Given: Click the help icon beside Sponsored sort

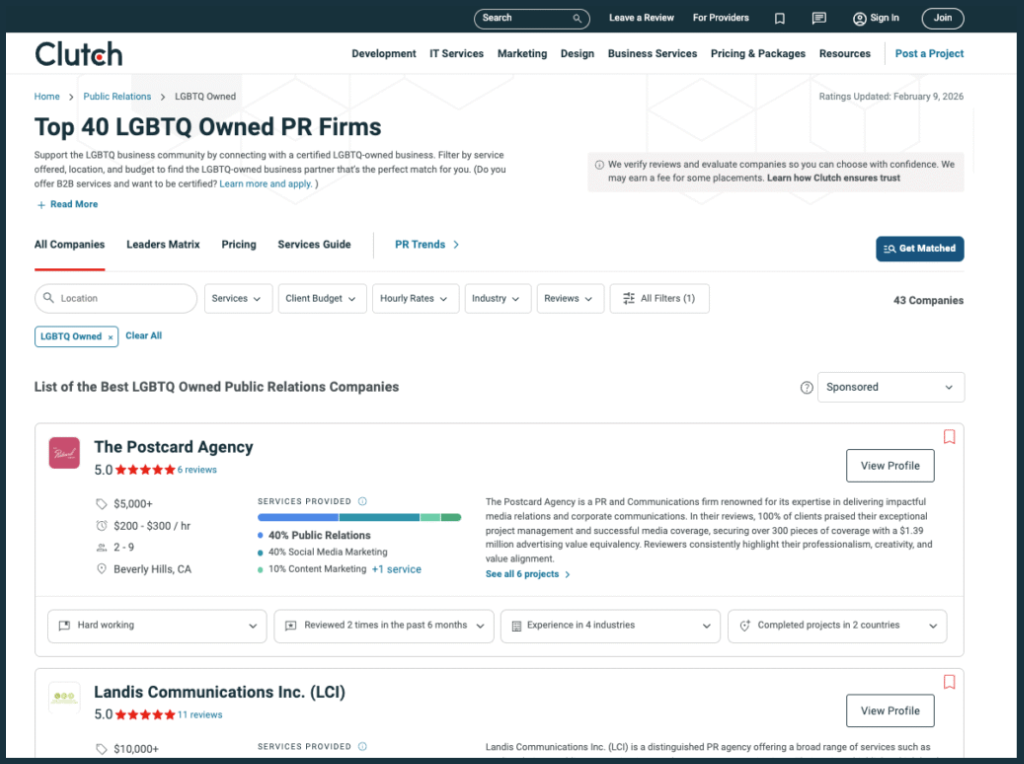Looking at the screenshot, I should 807,388.
